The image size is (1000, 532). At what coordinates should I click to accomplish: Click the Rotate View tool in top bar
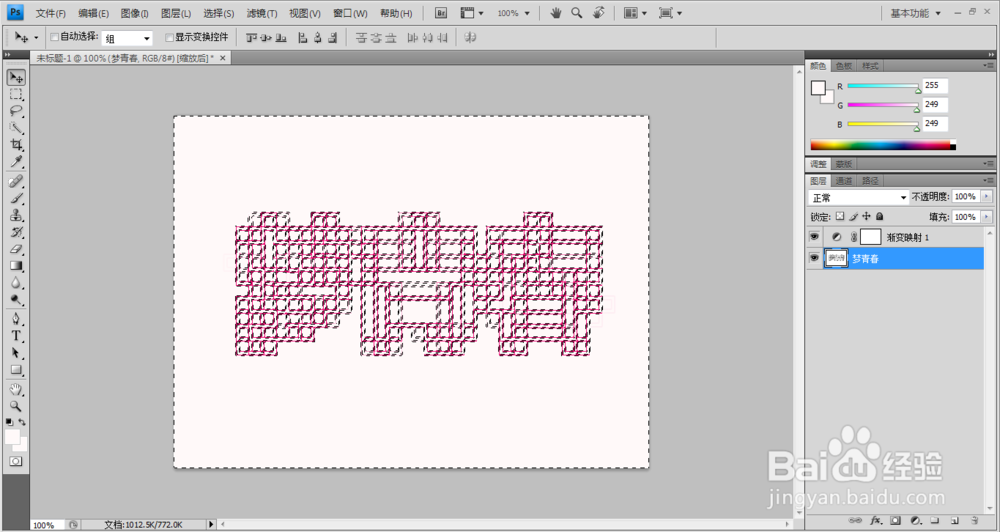click(x=598, y=13)
